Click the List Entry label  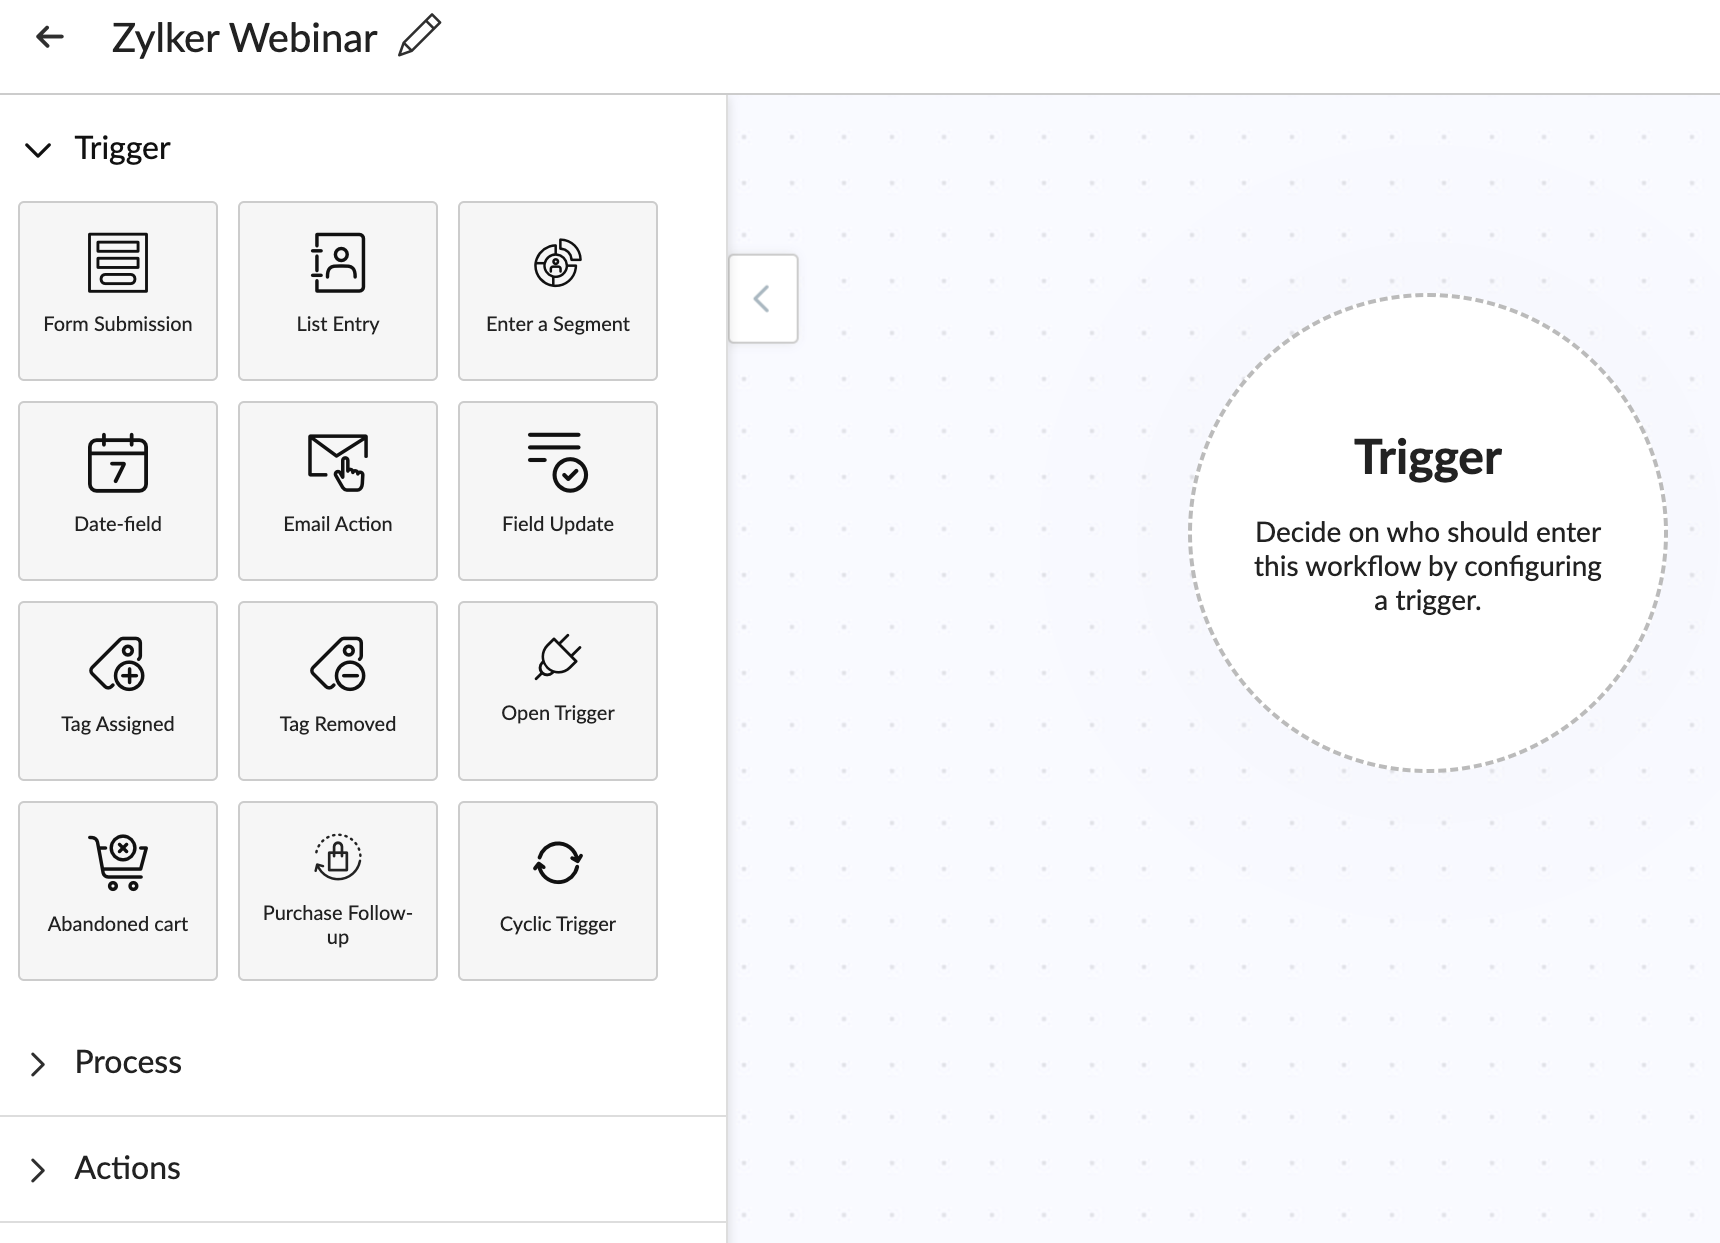coord(338,324)
